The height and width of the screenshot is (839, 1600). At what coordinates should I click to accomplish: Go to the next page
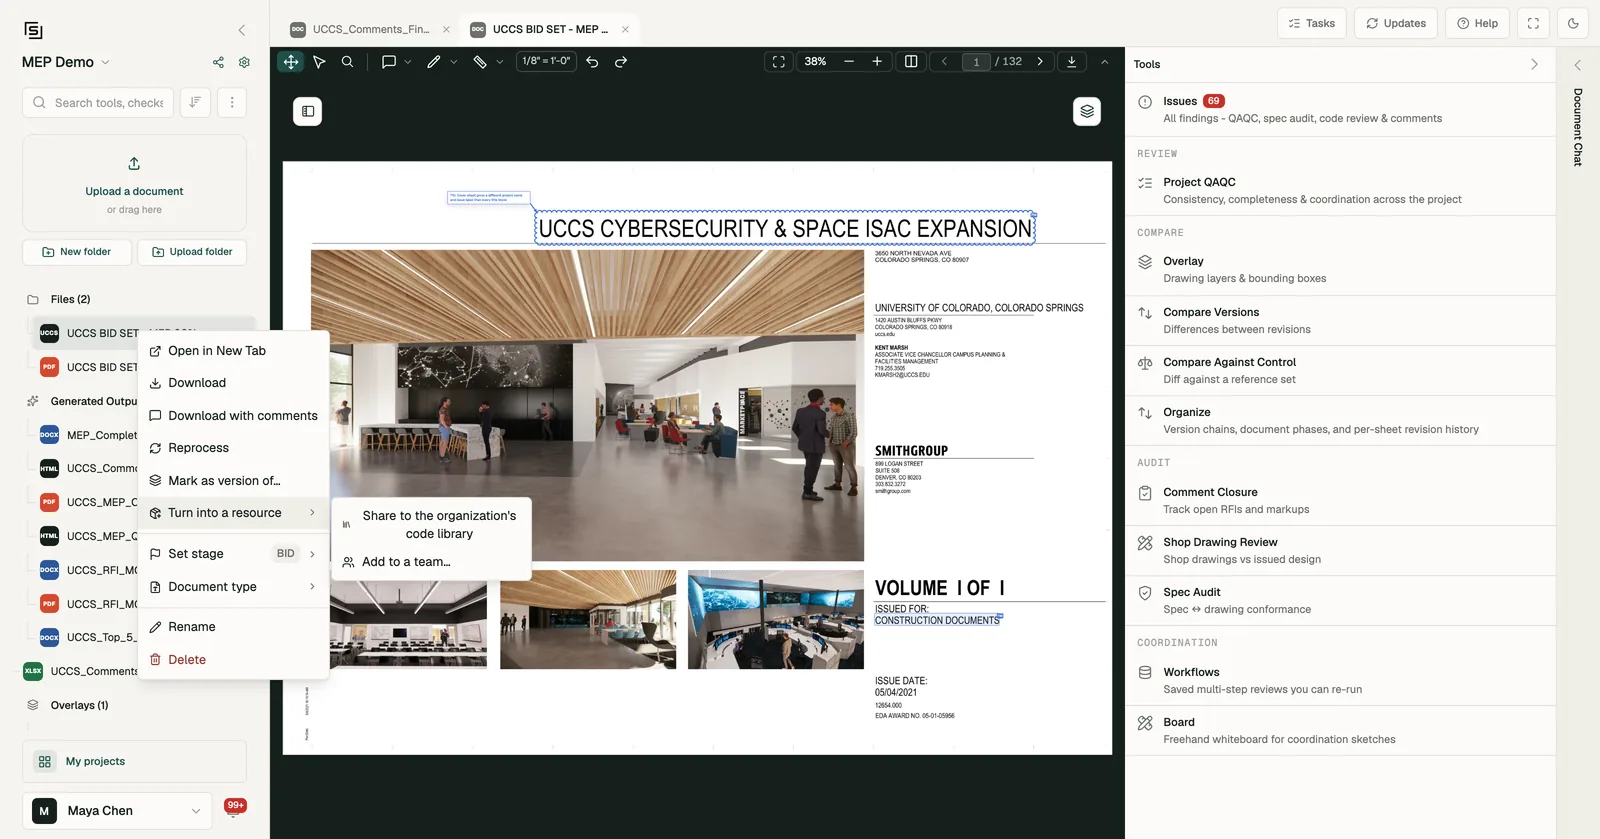coord(1040,62)
